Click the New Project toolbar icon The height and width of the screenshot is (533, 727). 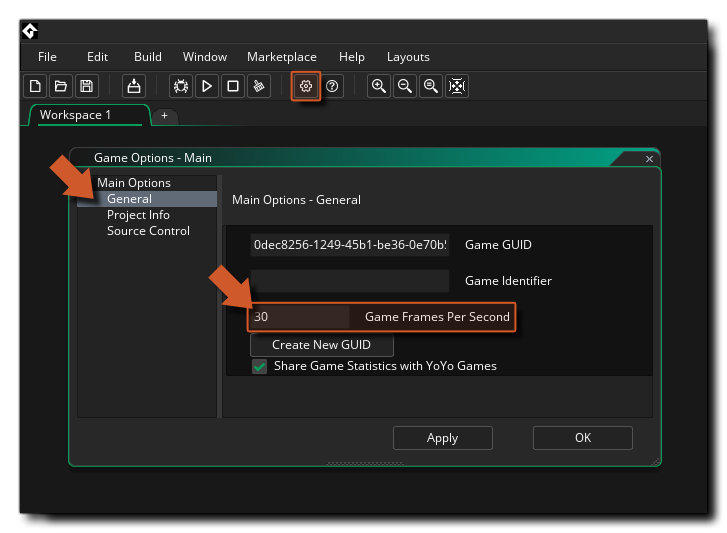[35, 86]
